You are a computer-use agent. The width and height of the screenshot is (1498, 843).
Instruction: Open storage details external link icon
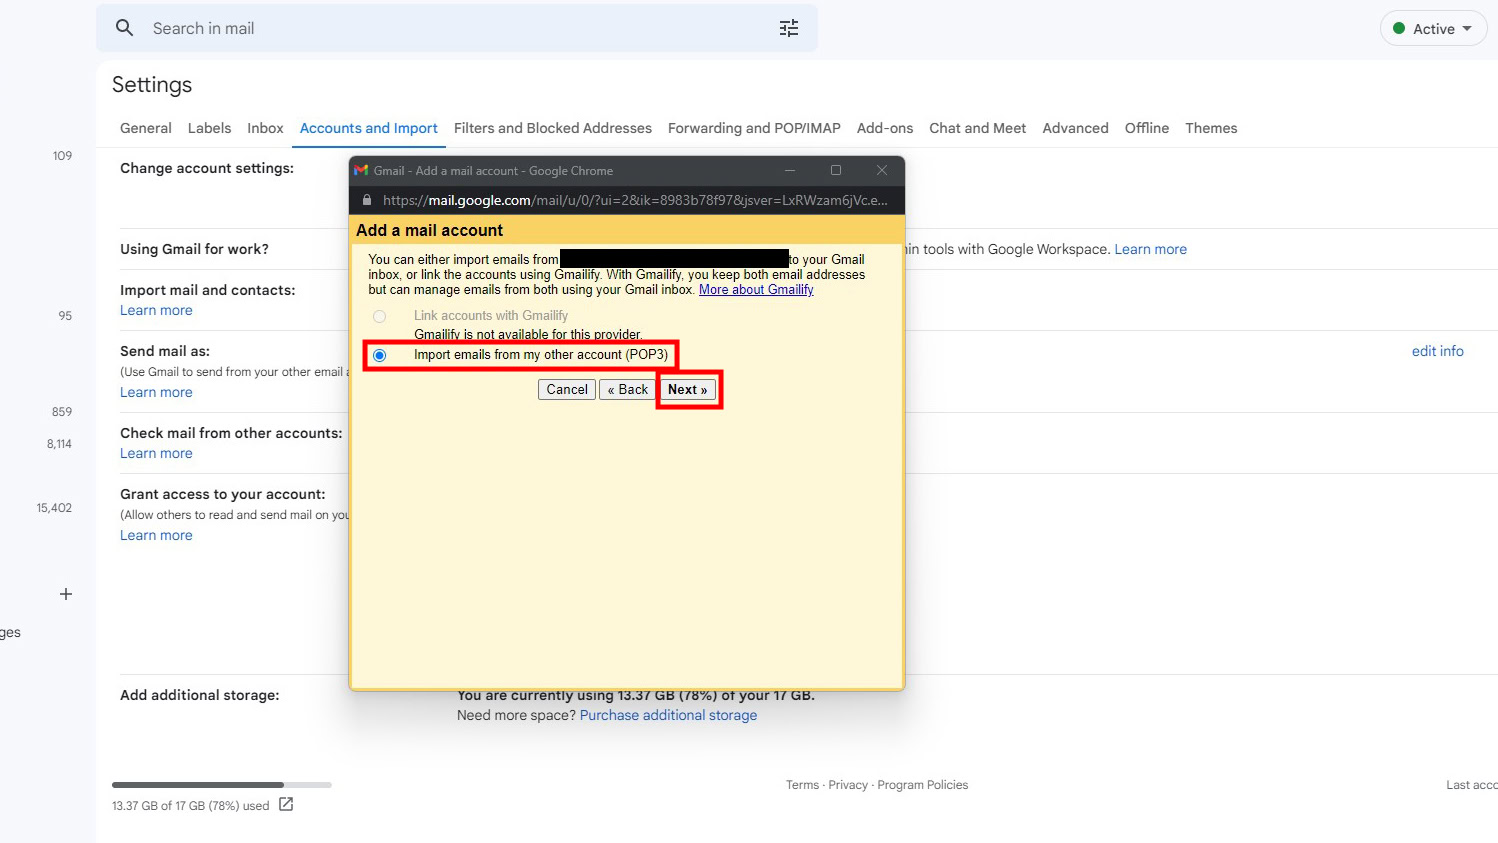click(286, 804)
